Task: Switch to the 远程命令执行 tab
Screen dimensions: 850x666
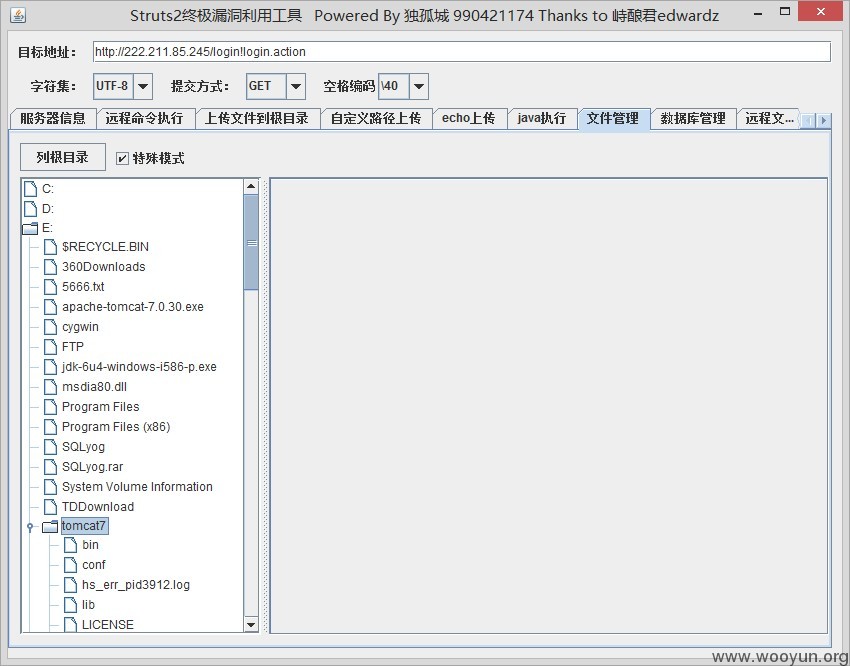Action: pos(145,118)
